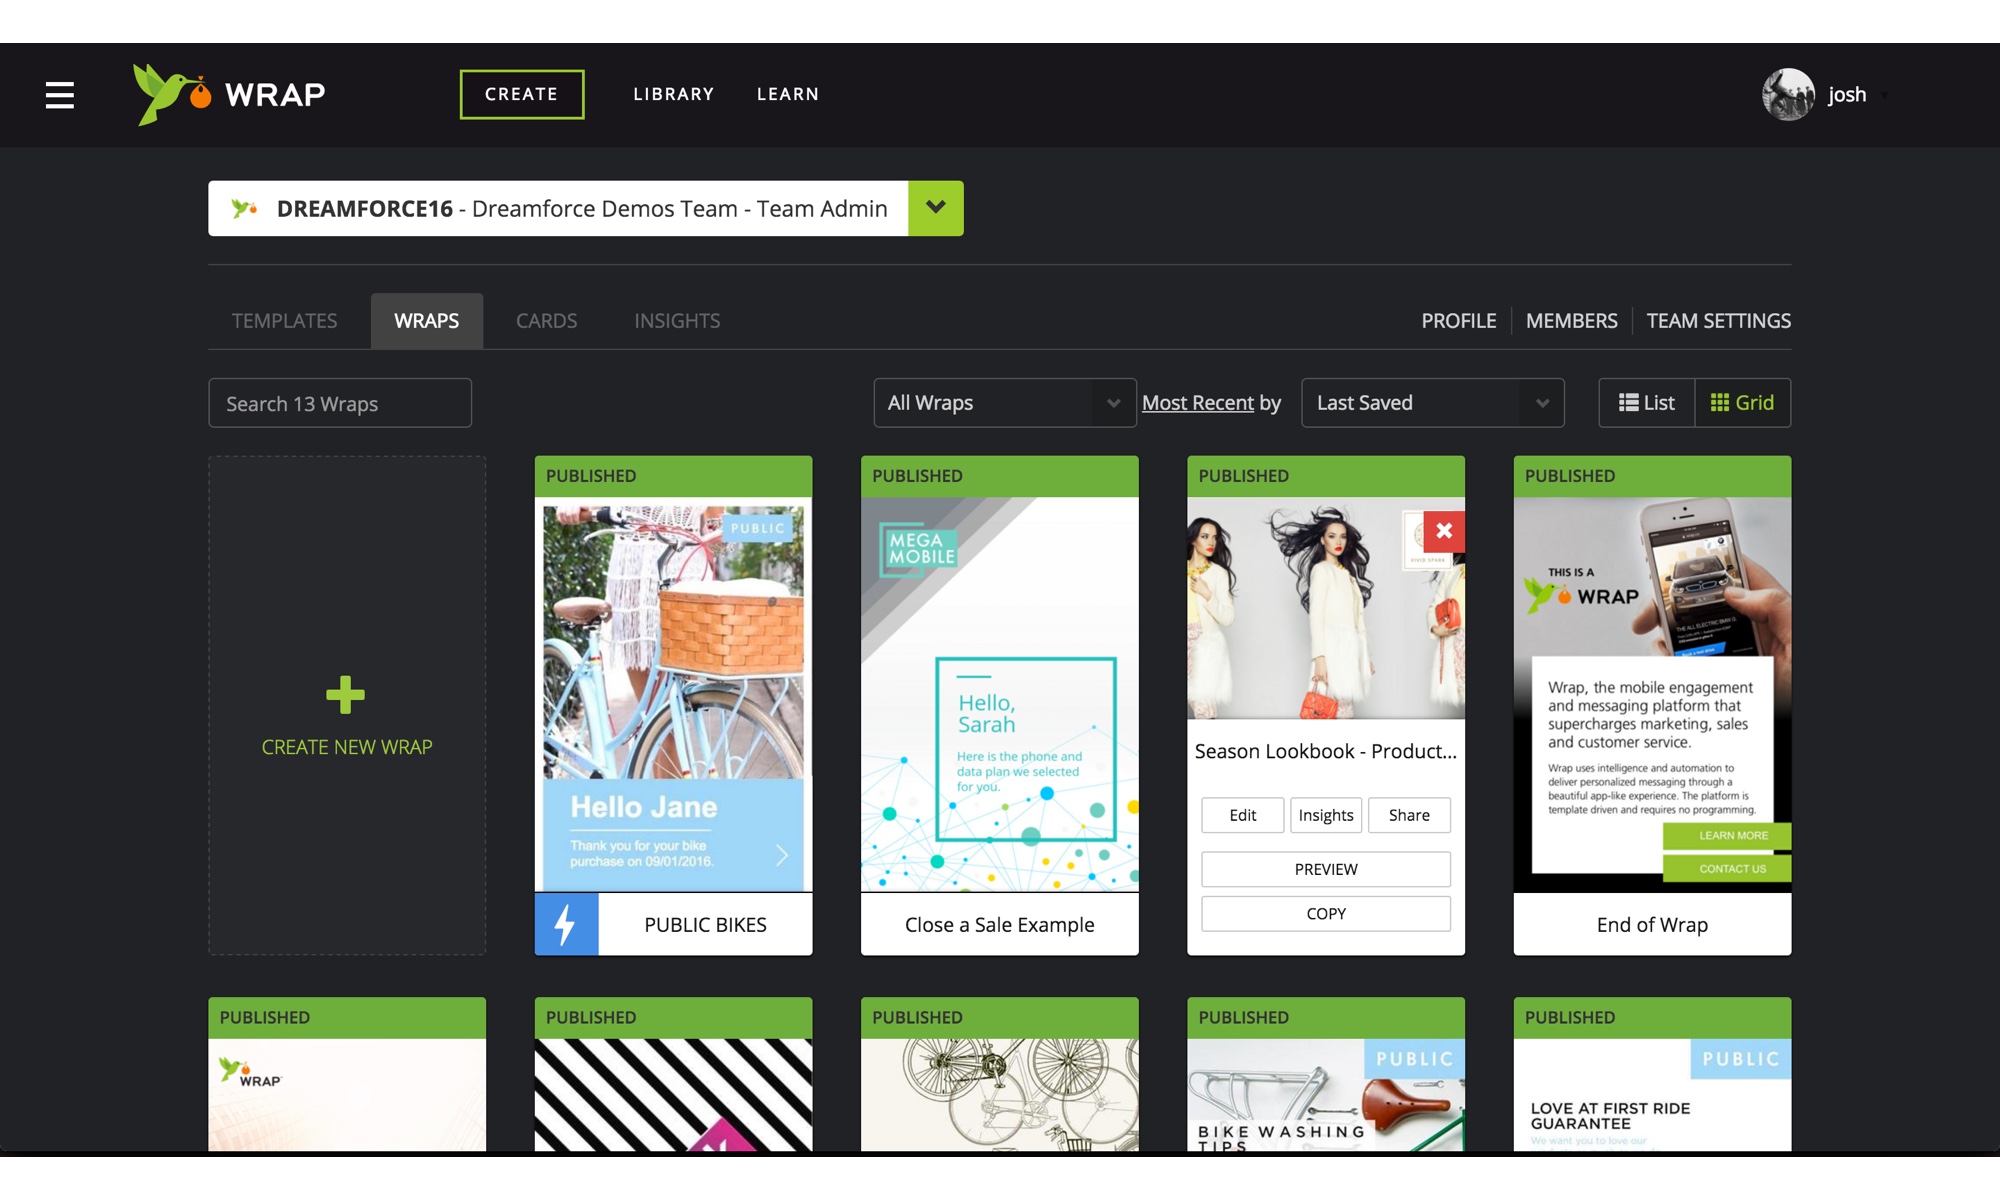The width and height of the screenshot is (2000, 1200).
Task: Click COPY on Season Lookbook card
Action: [x=1326, y=913]
